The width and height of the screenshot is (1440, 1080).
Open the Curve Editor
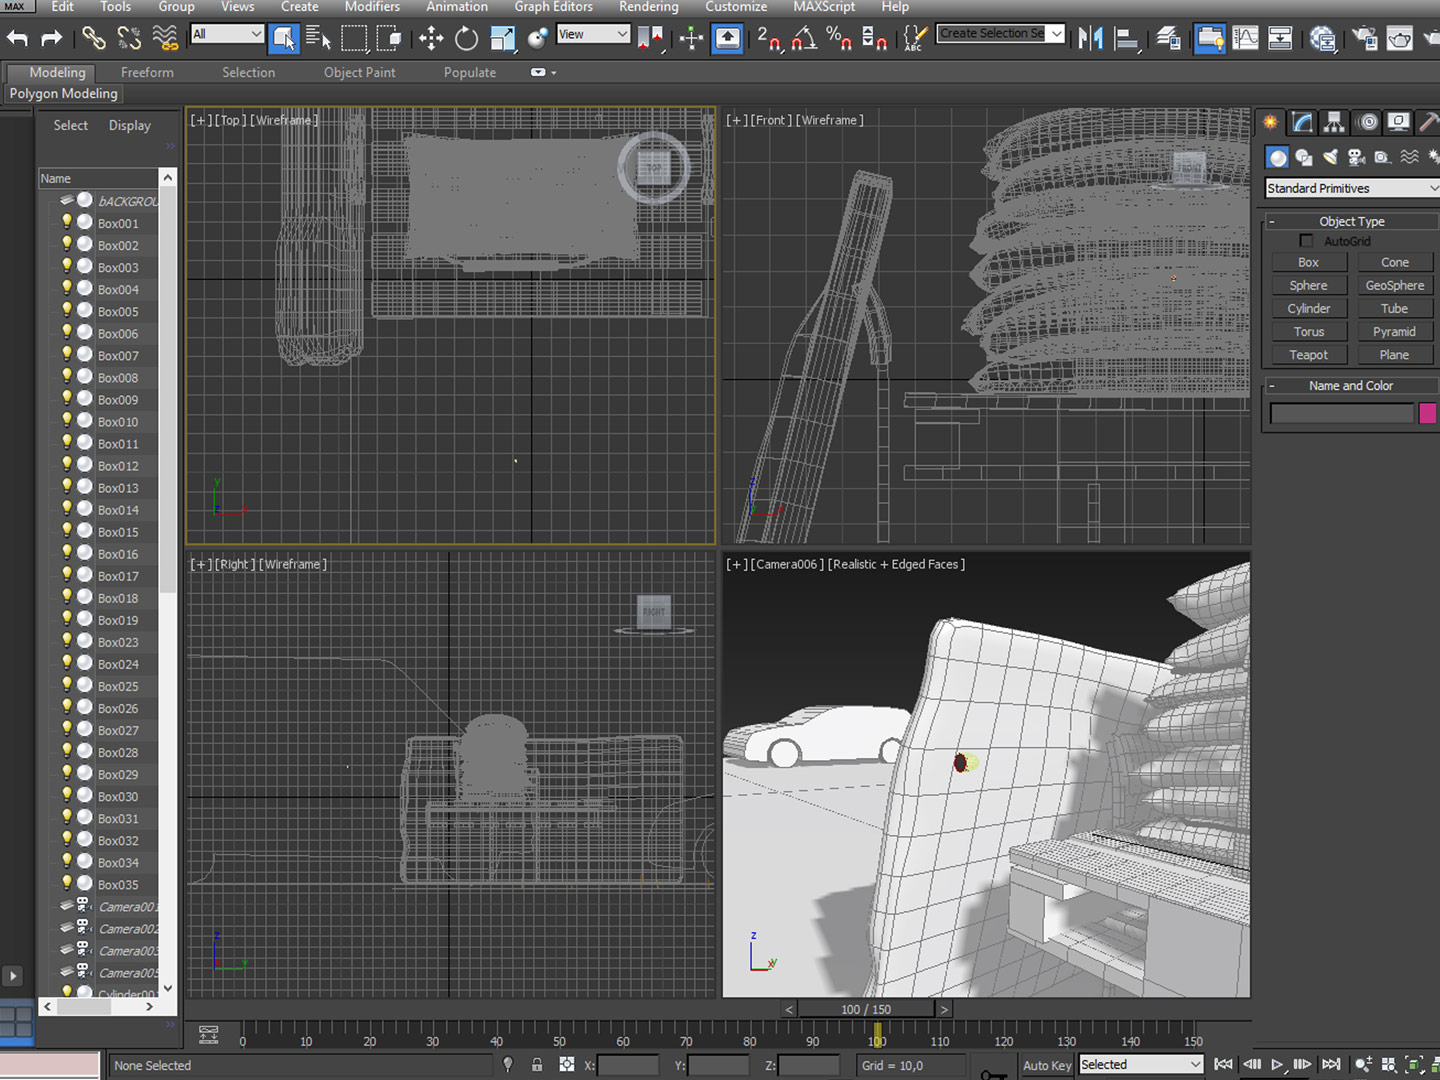tap(1246, 39)
